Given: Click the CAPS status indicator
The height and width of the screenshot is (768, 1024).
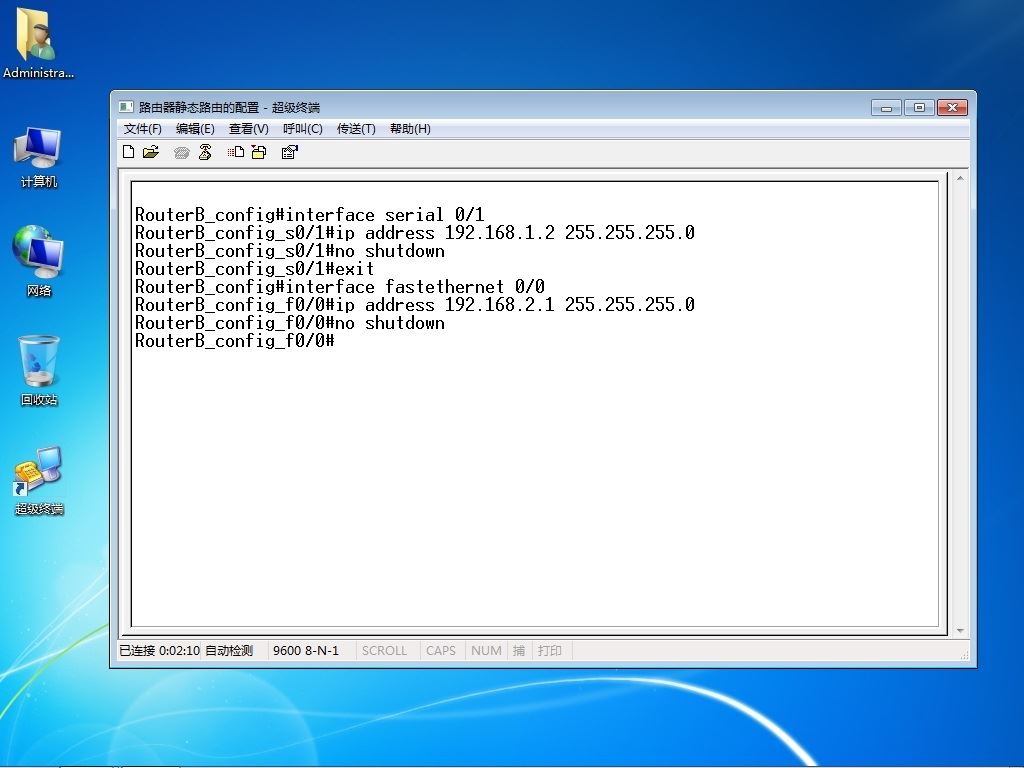Looking at the screenshot, I should pyautogui.click(x=441, y=650).
